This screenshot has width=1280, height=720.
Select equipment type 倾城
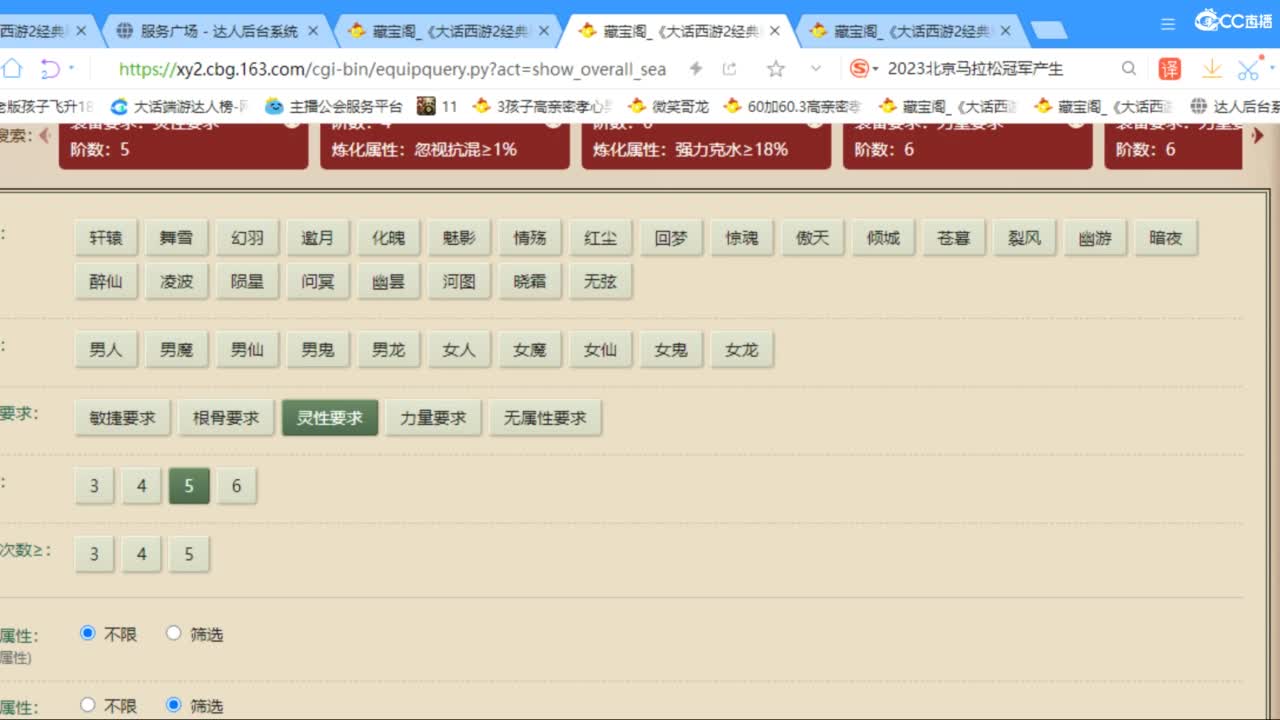(x=883, y=238)
